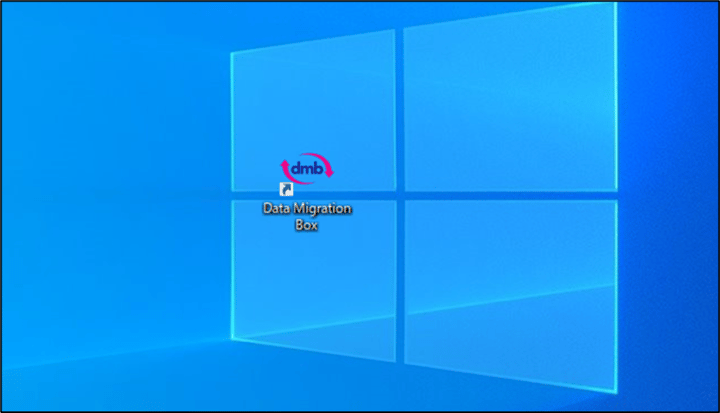Image resolution: width=720 pixels, height=413 pixels.
Task: Click the 'Data Migration' text under the icon
Action: click(307, 209)
